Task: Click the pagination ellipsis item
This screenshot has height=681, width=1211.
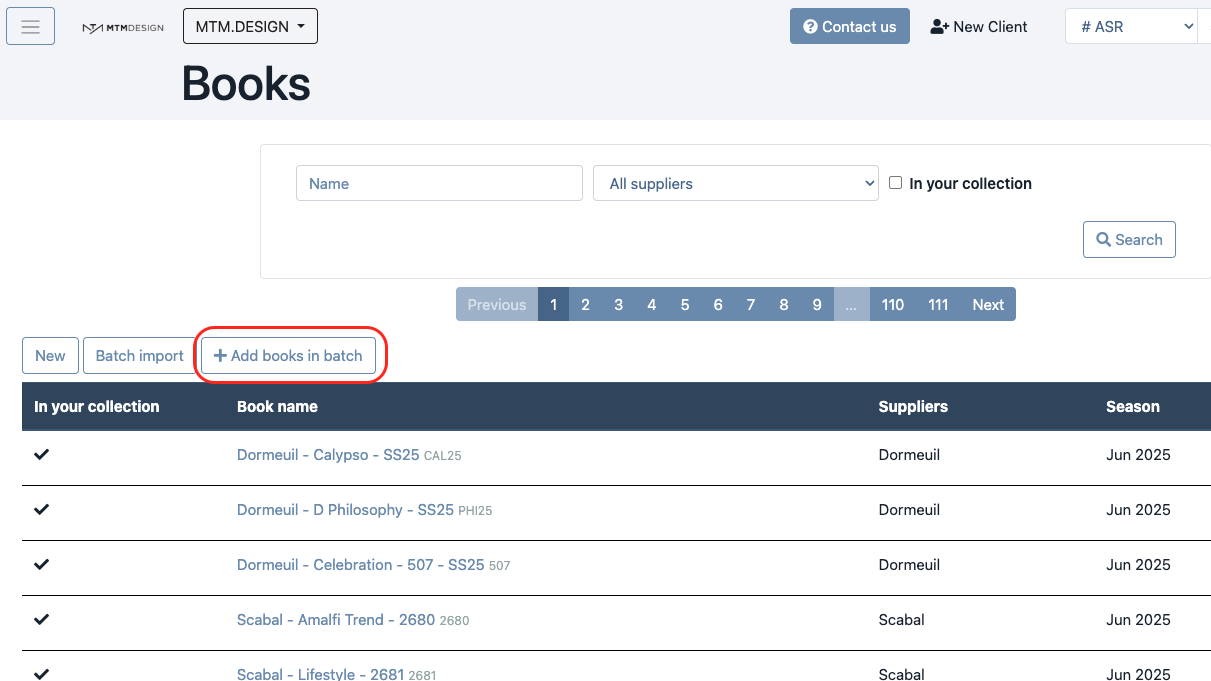Action: 851,304
